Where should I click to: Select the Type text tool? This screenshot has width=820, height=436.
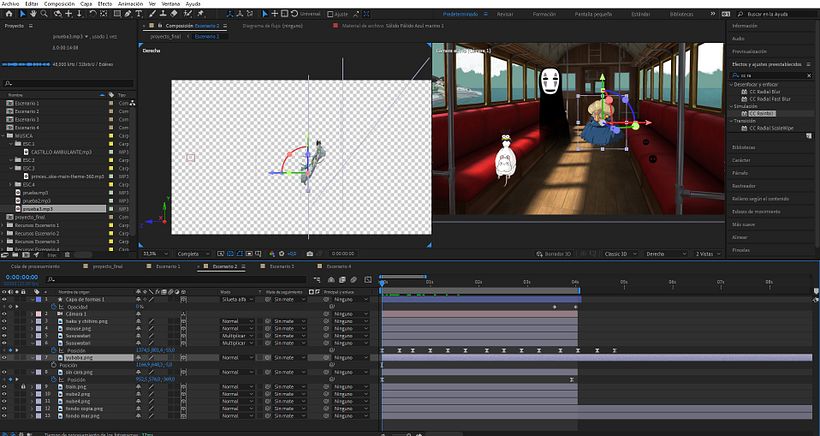pyautogui.click(x=139, y=14)
